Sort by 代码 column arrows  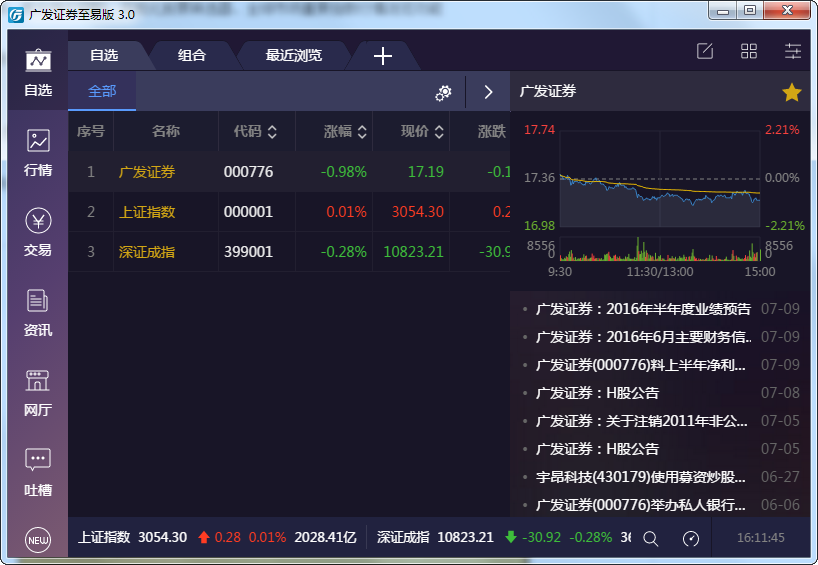click(x=272, y=131)
